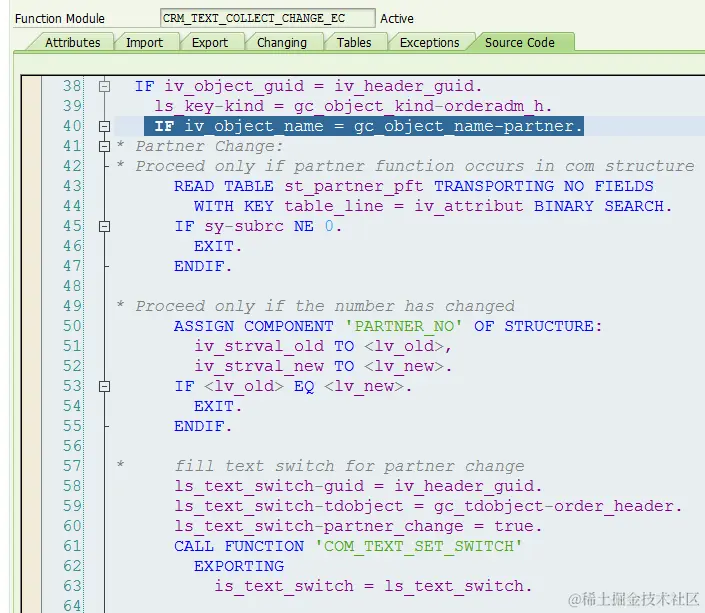Click 'ls_key-kind = gc_object_kind-orderadm_h.' line
The height and width of the screenshot is (613, 705).
[353, 106]
